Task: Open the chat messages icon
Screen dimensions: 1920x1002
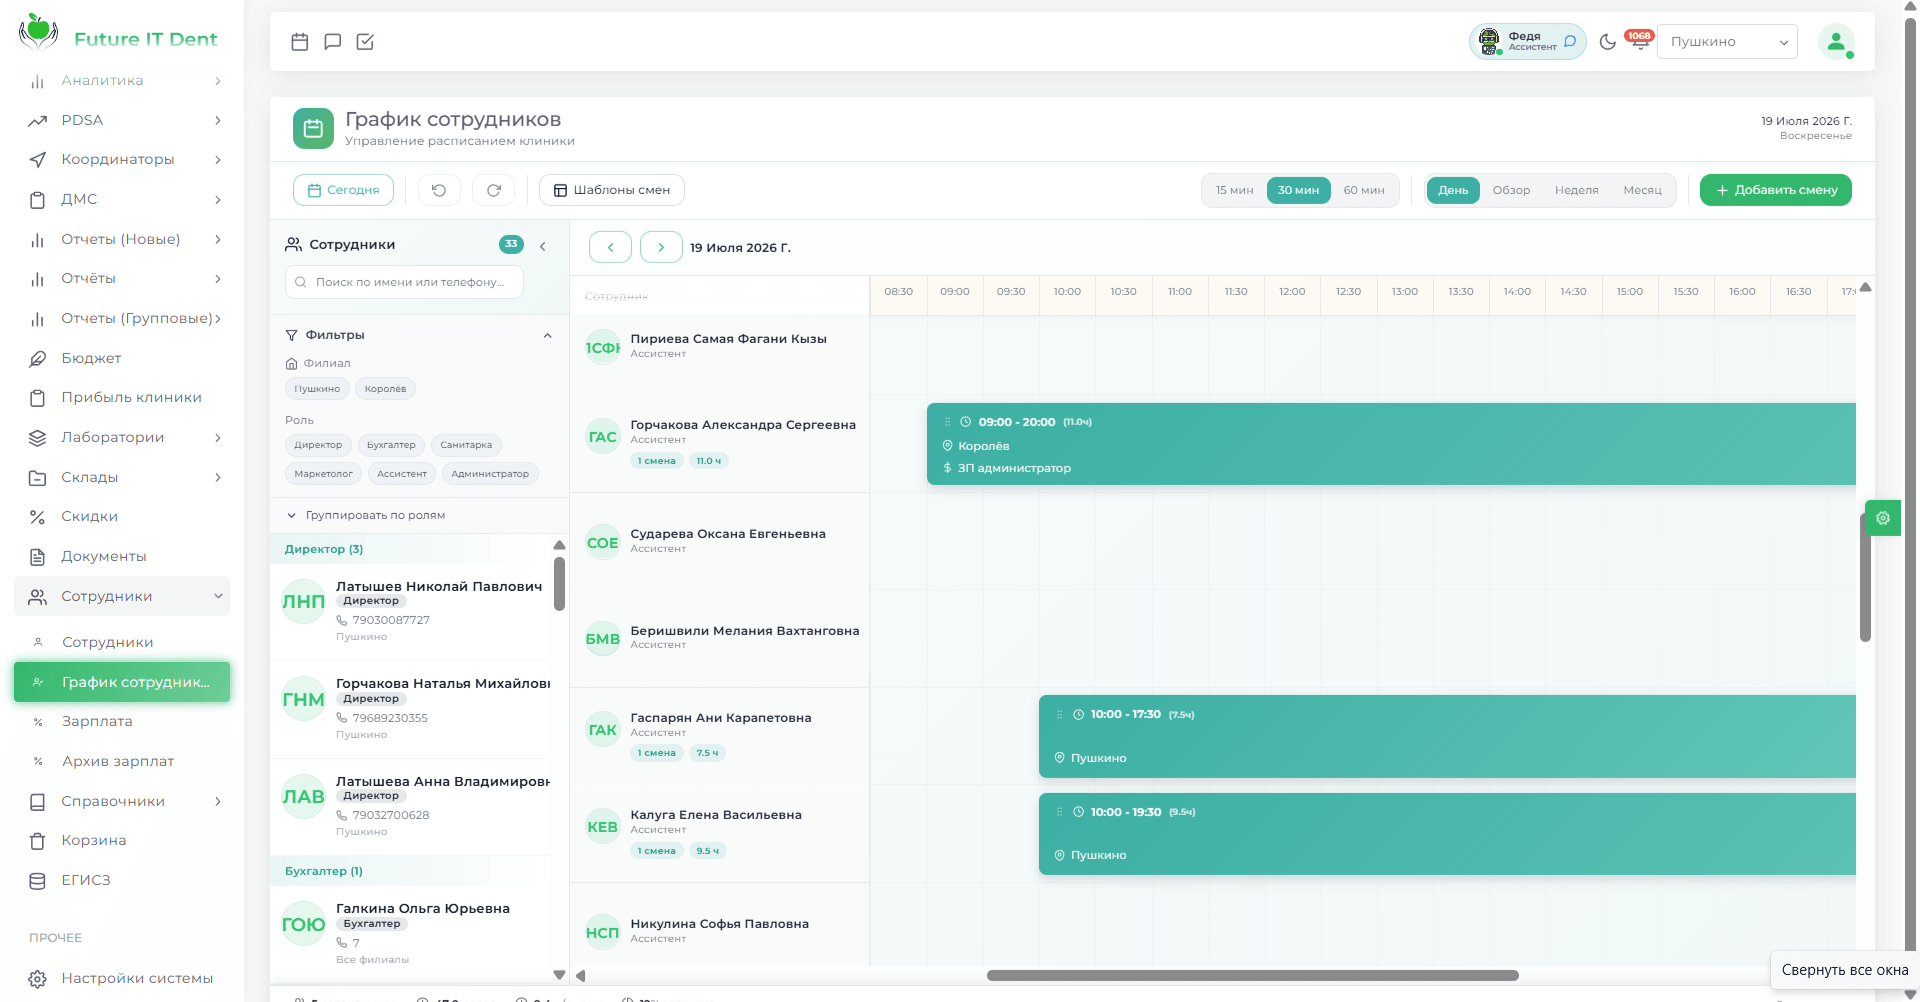Action: click(333, 42)
